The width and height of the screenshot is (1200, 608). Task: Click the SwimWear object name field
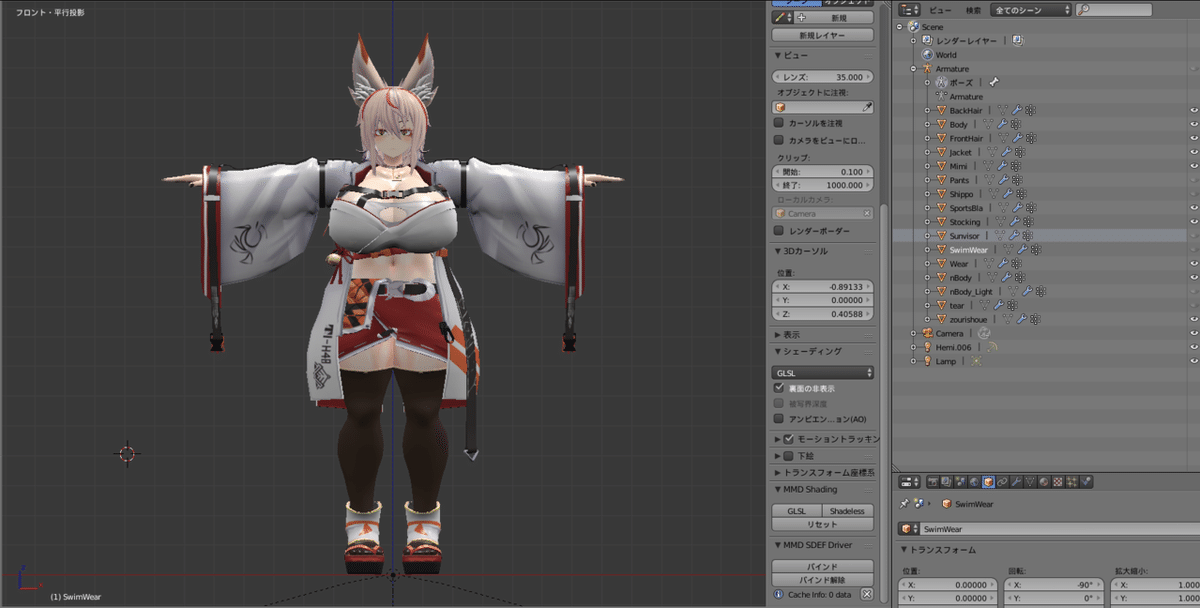[x=1058, y=528]
